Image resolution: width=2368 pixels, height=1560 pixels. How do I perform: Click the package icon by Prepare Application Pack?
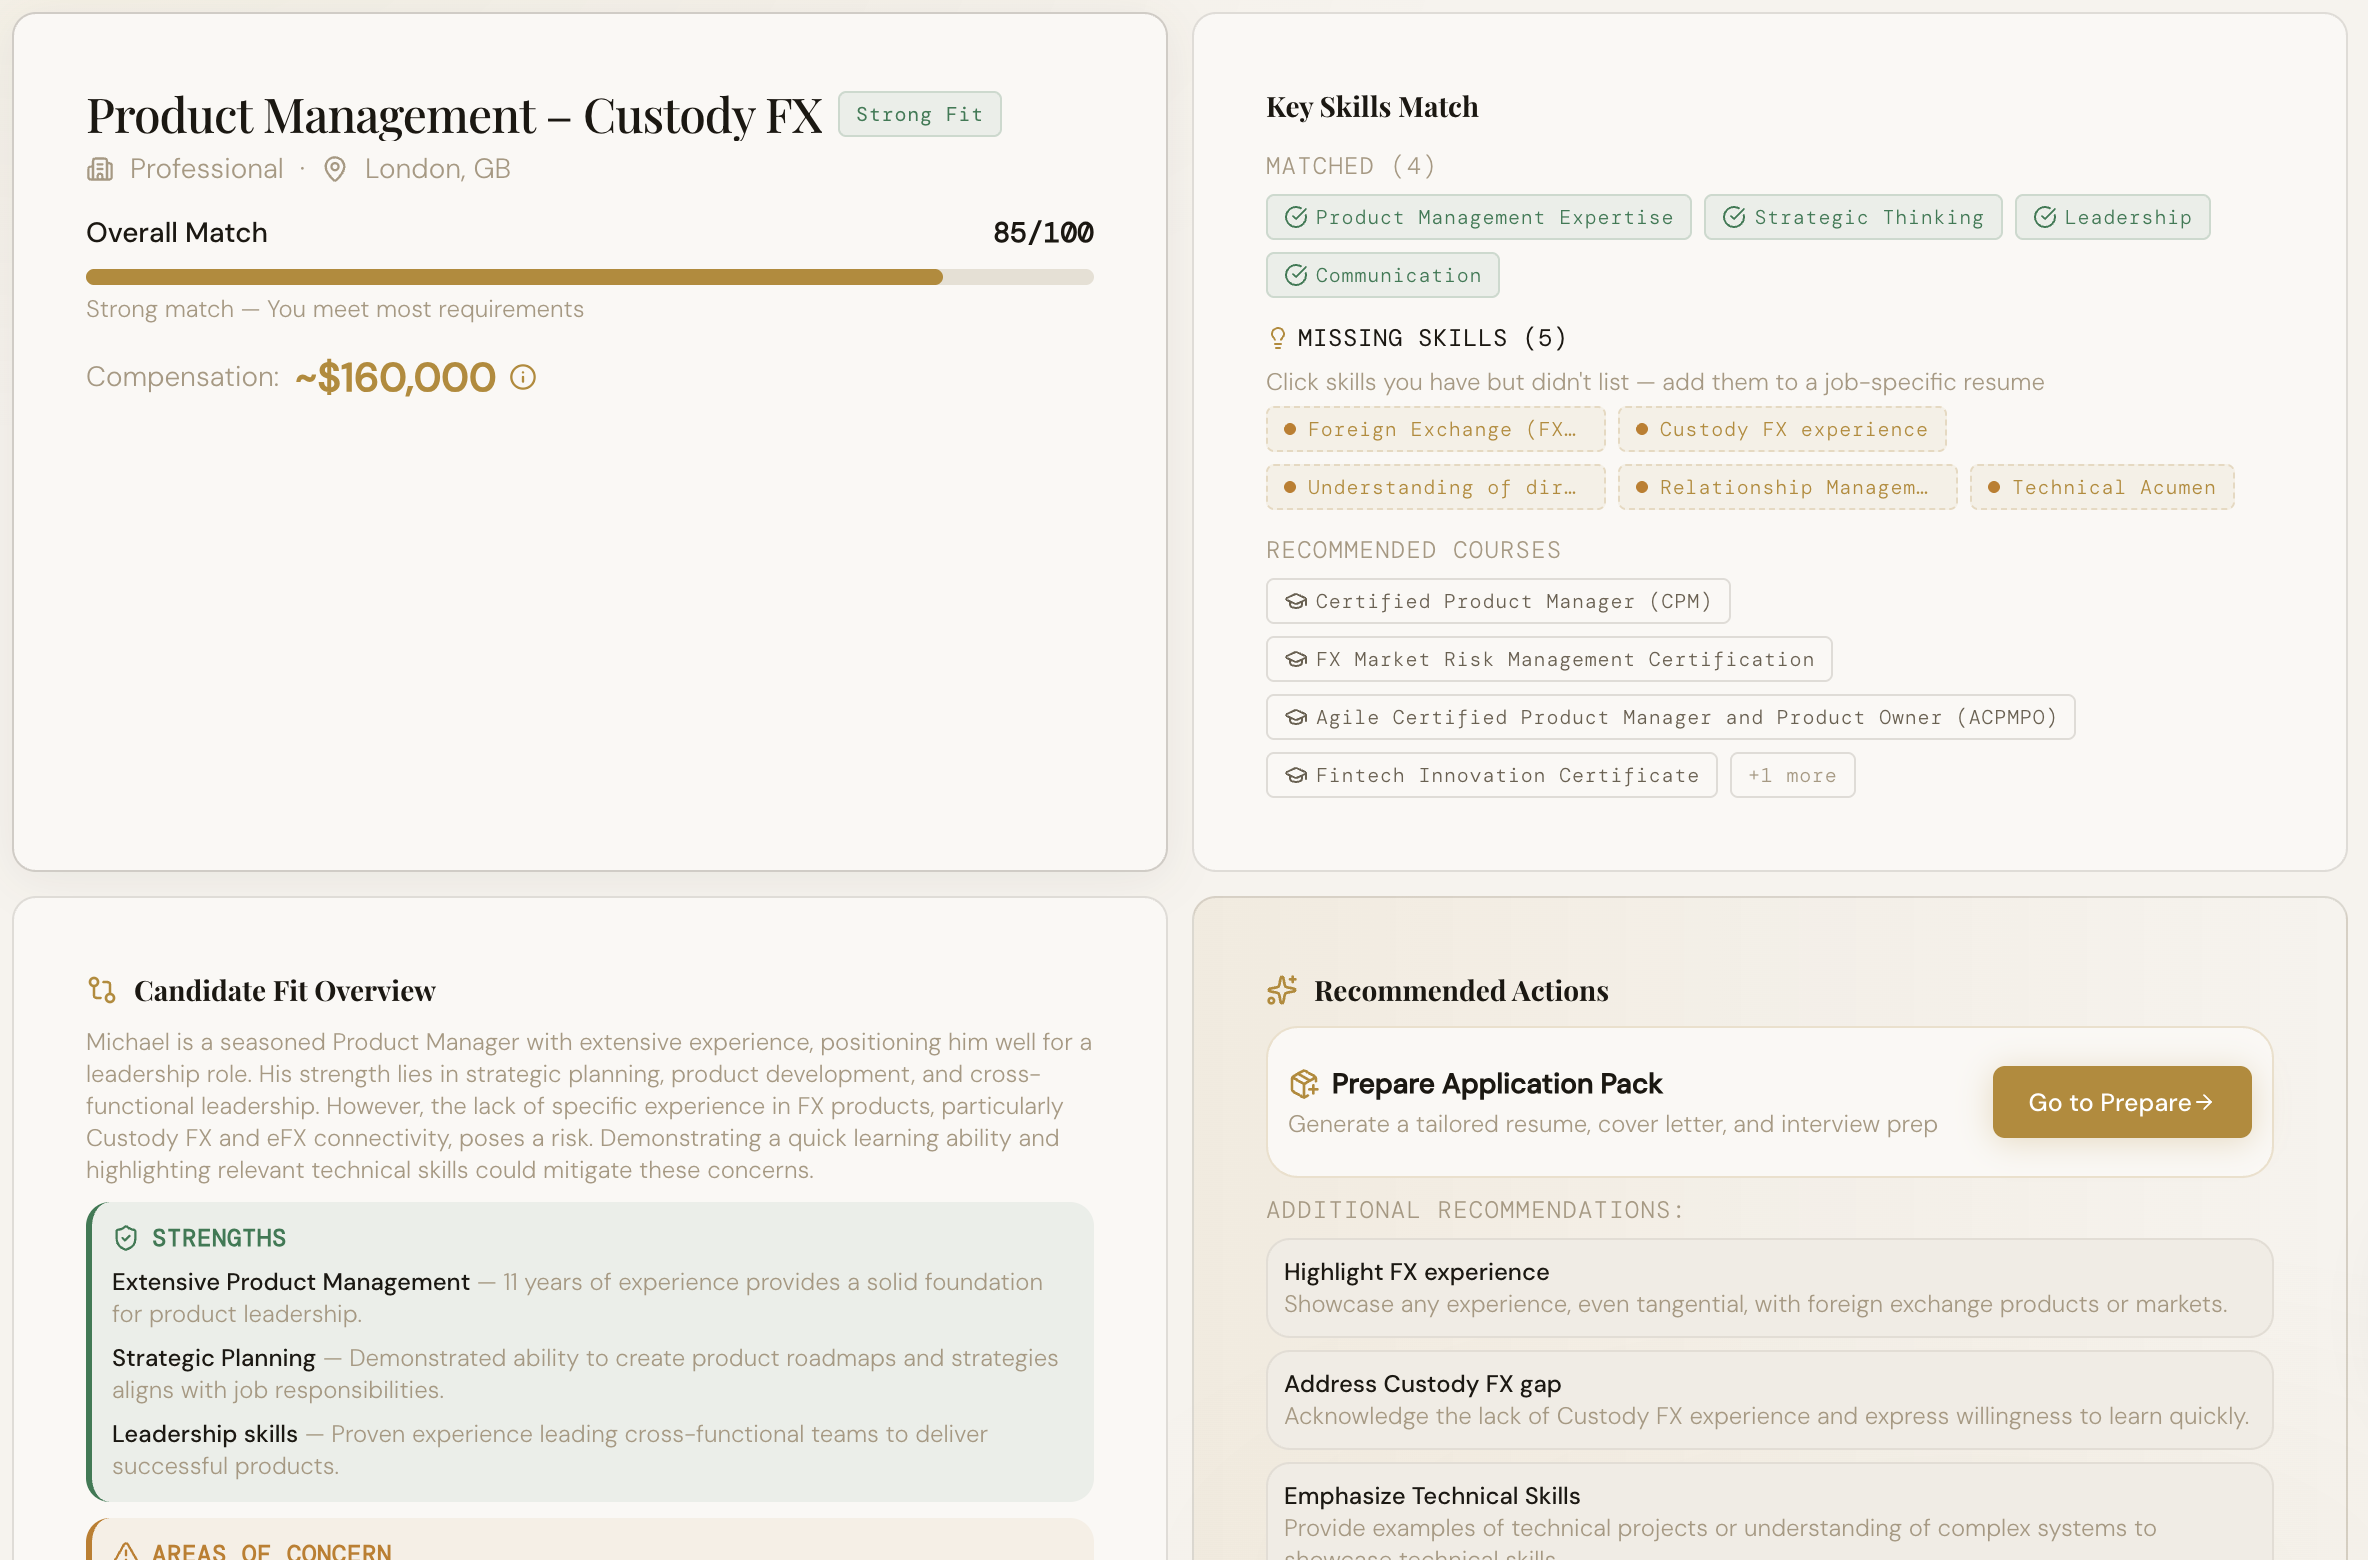tap(1304, 1083)
